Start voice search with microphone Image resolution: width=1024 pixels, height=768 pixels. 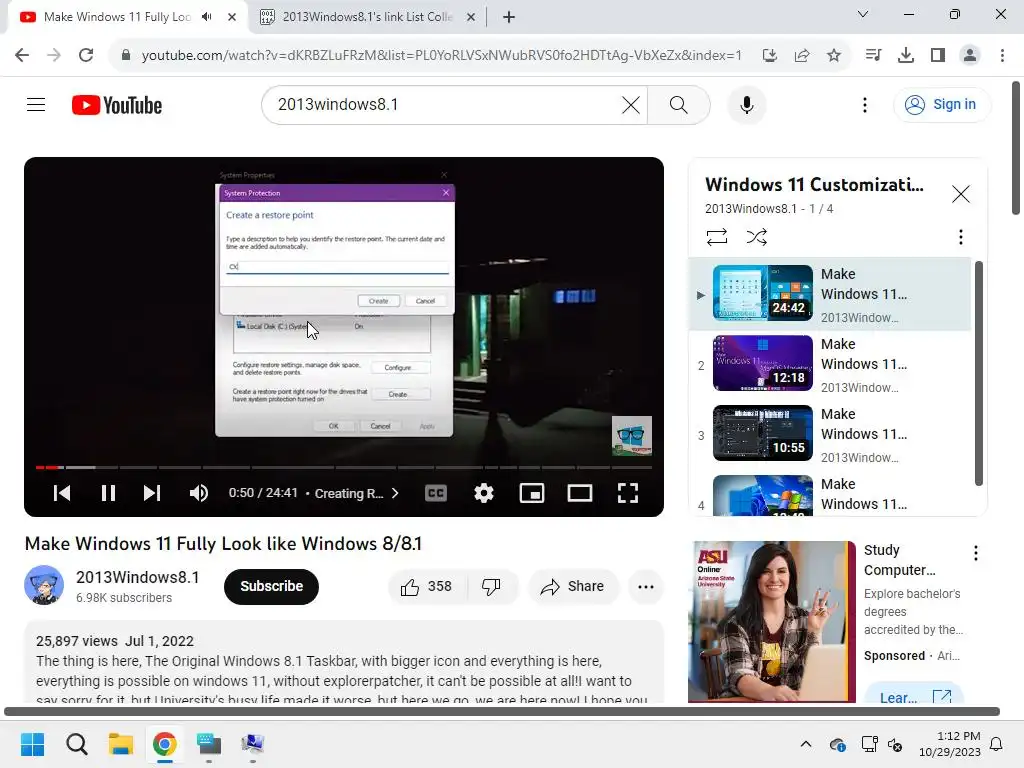[x=746, y=104]
